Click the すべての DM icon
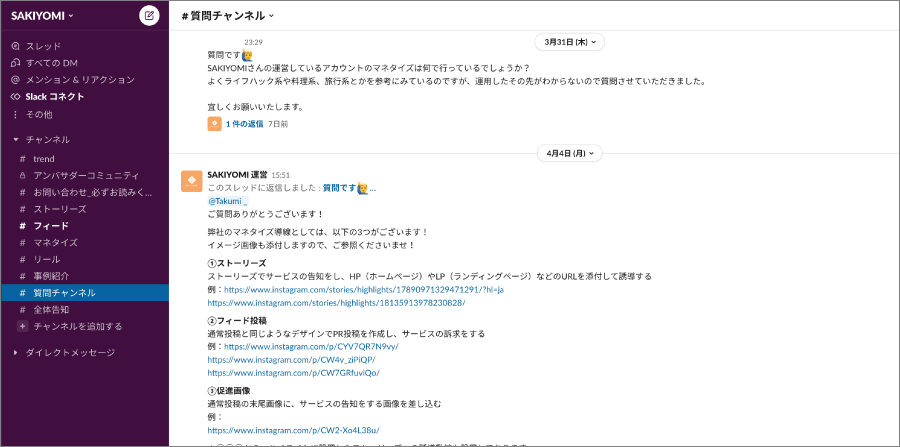 (15, 63)
